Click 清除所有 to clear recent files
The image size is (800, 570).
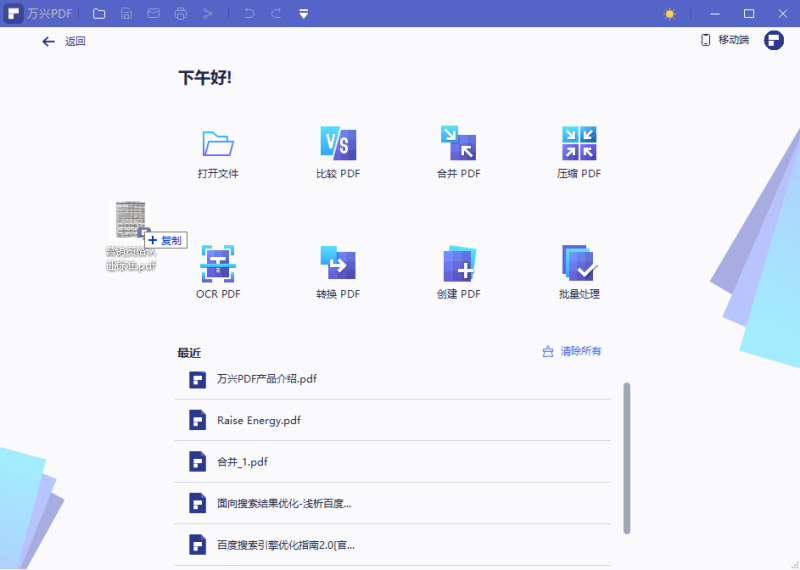(x=572, y=351)
